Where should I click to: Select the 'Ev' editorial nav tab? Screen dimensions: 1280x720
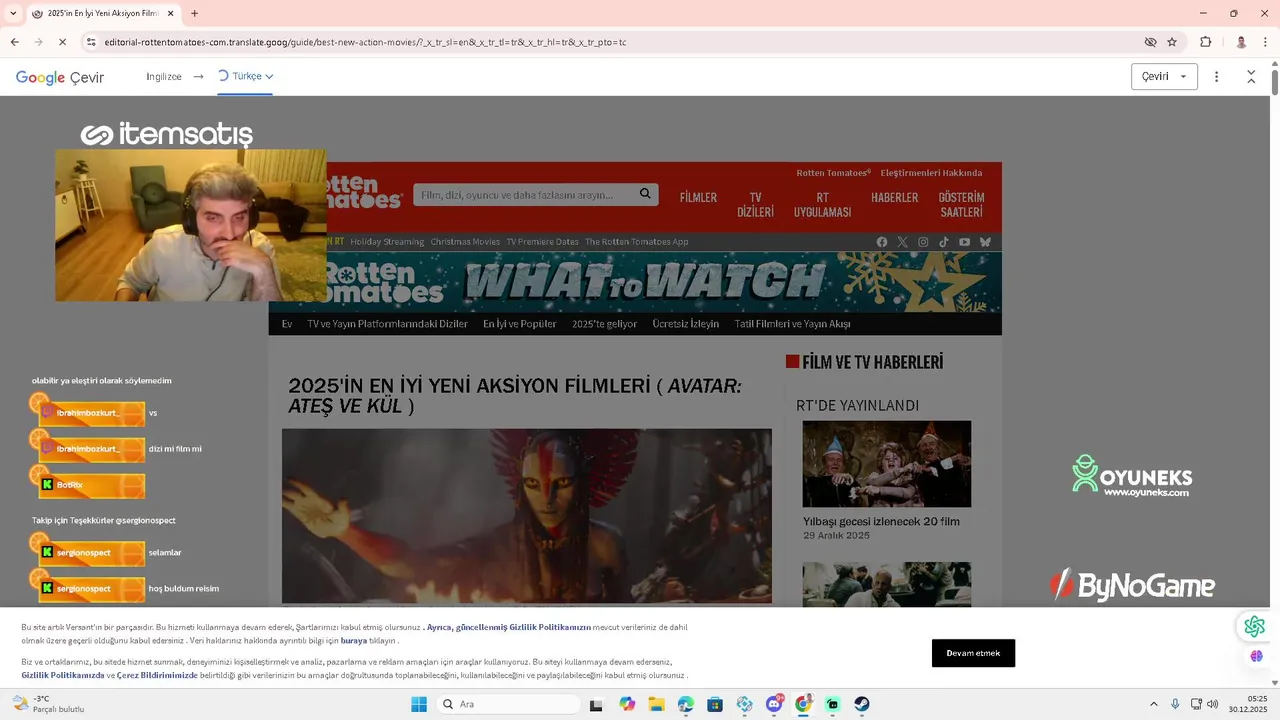tap(287, 324)
